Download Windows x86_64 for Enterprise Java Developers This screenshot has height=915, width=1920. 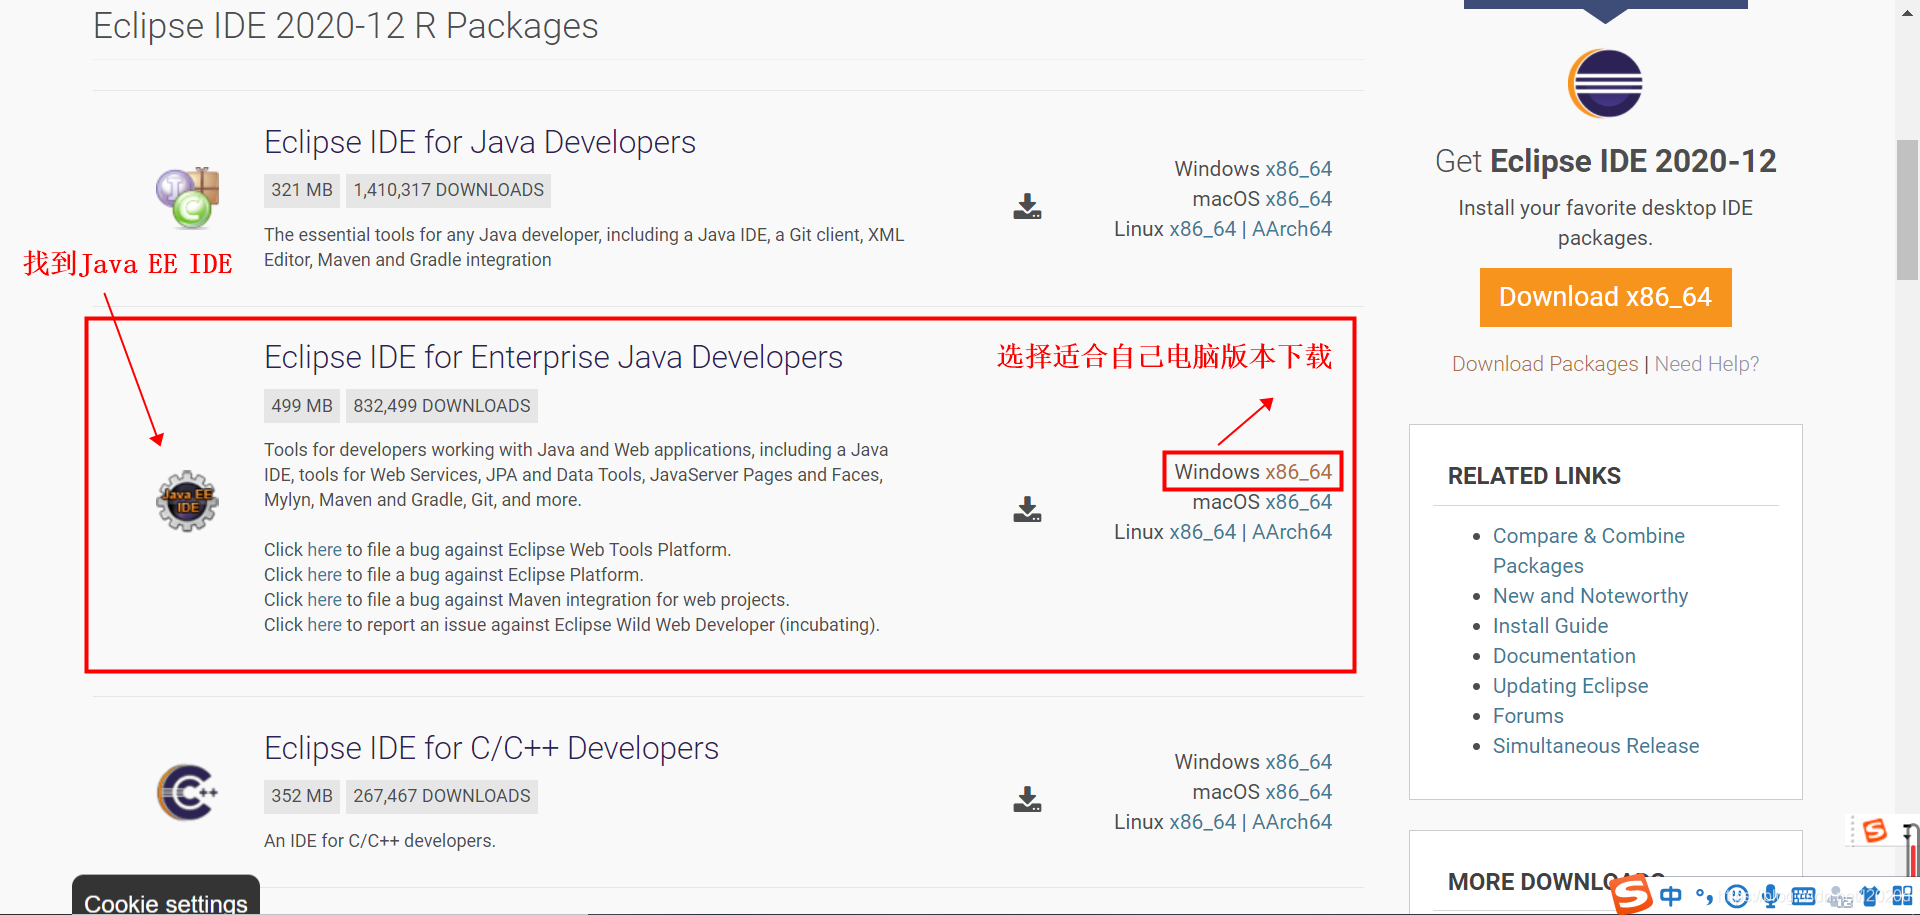[1298, 472]
